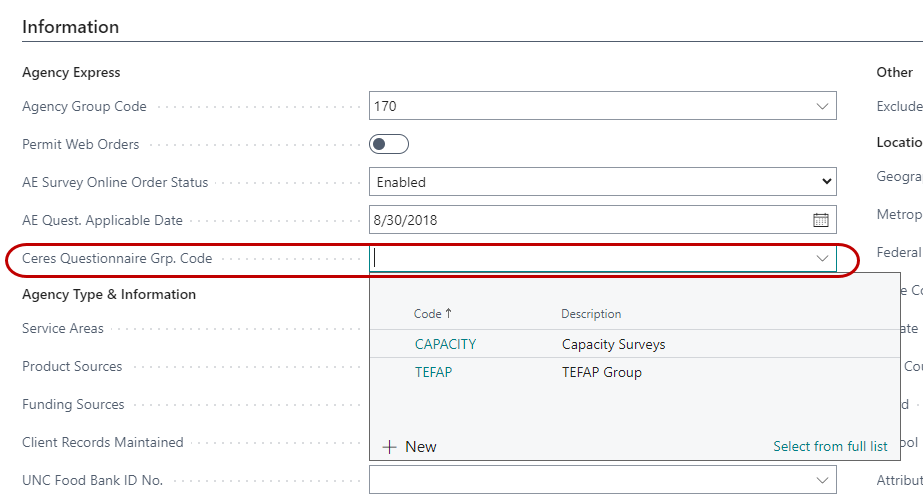The image size is (923, 500).
Task: Select the TEFAP code entry
Action: 435,372
